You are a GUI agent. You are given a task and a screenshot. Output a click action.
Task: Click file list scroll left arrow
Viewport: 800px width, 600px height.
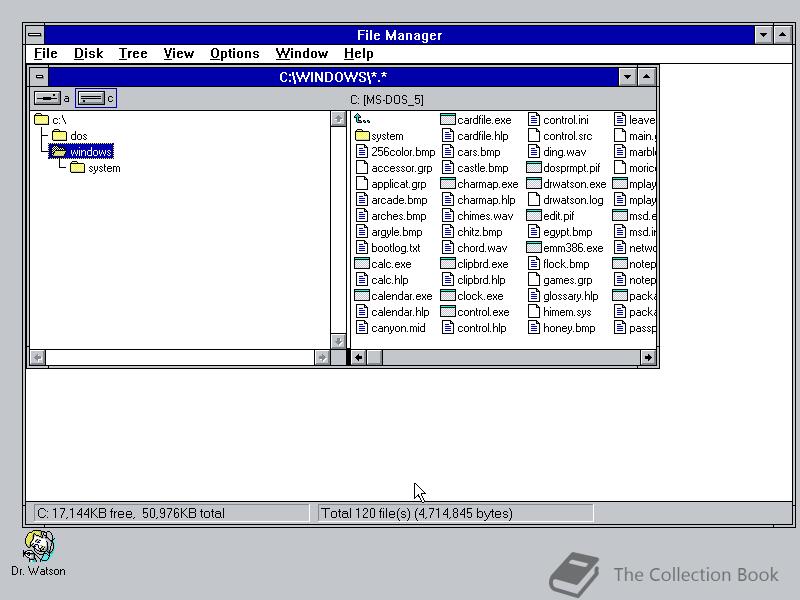click(x=359, y=357)
